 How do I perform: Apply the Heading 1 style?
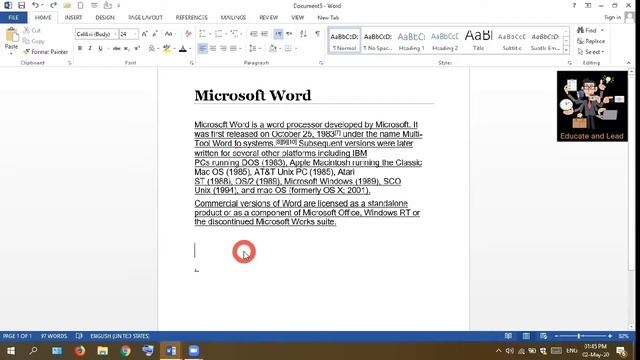(x=411, y=41)
